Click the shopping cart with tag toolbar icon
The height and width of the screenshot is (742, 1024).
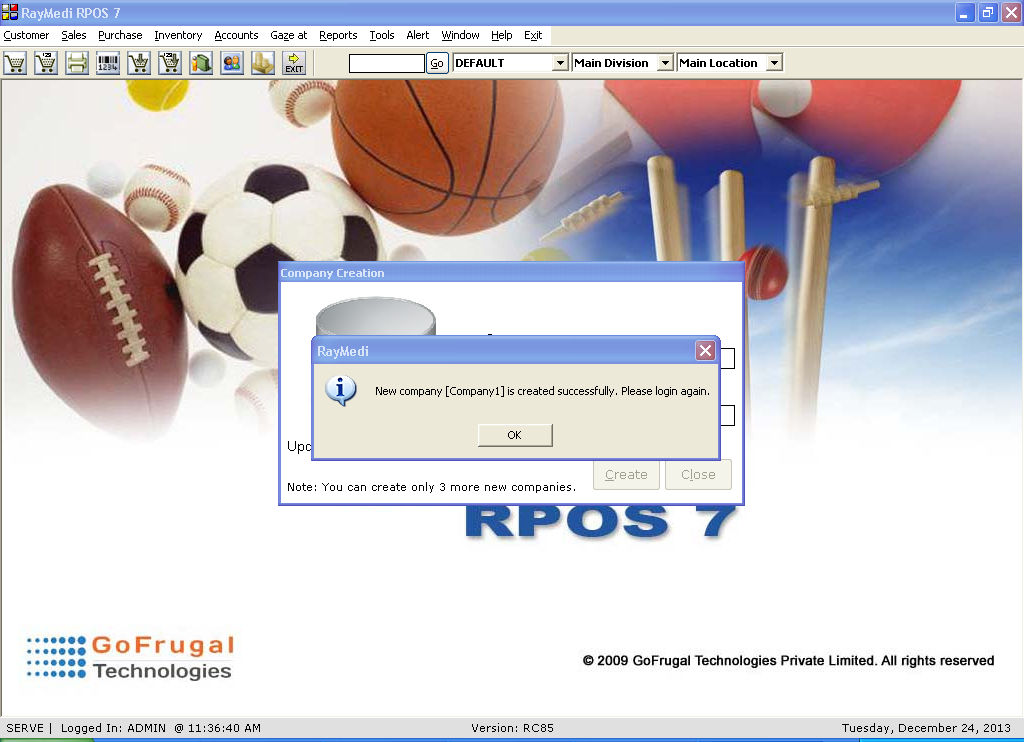click(46, 63)
